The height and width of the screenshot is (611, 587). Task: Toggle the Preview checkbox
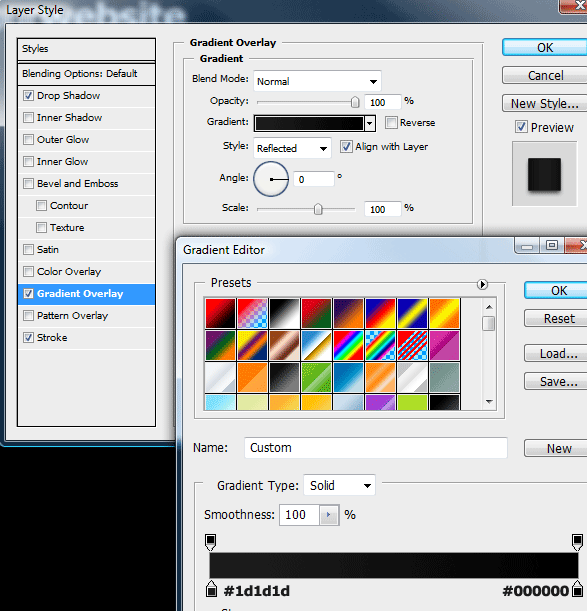(x=522, y=127)
